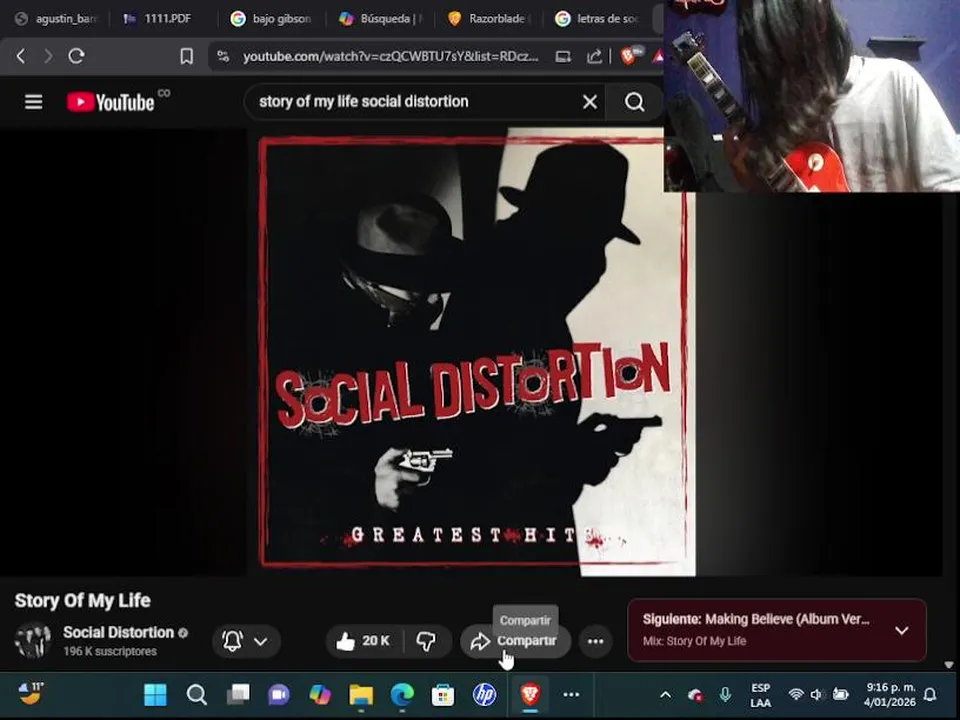Open the three-dot more actions menu
This screenshot has height=720, width=960.
(x=596, y=641)
